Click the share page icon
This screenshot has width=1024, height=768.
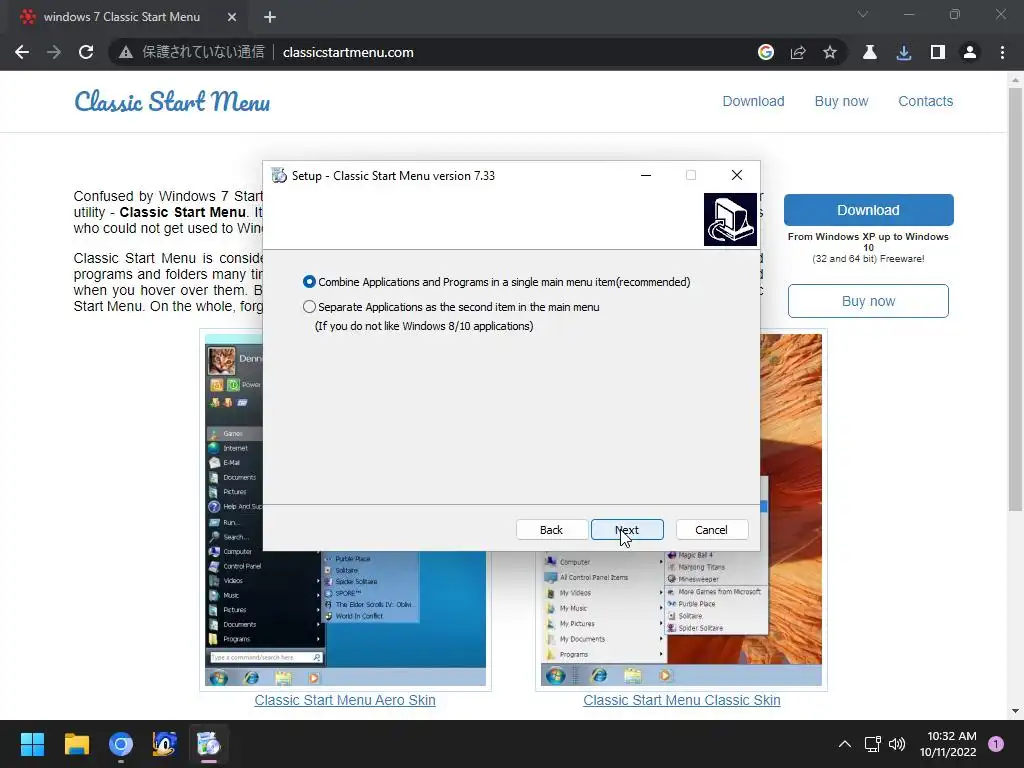point(797,52)
